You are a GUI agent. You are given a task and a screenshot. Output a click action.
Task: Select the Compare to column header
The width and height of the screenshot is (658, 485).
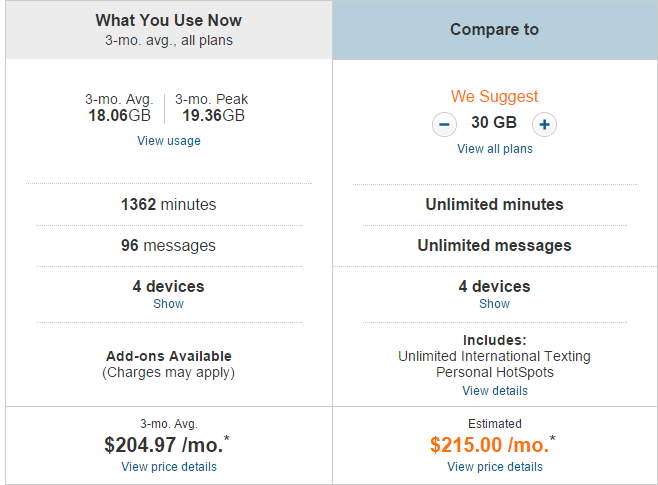(495, 30)
